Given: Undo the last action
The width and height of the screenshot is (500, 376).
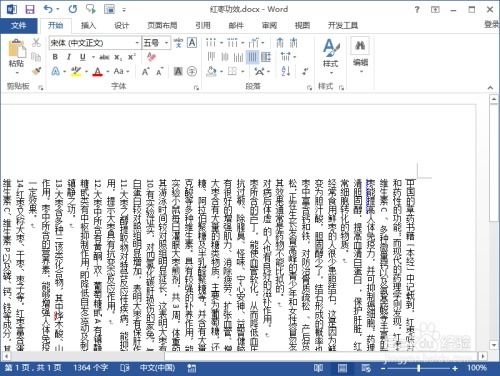Looking at the screenshot, I should pyautogui.click(x=49, y=9).
